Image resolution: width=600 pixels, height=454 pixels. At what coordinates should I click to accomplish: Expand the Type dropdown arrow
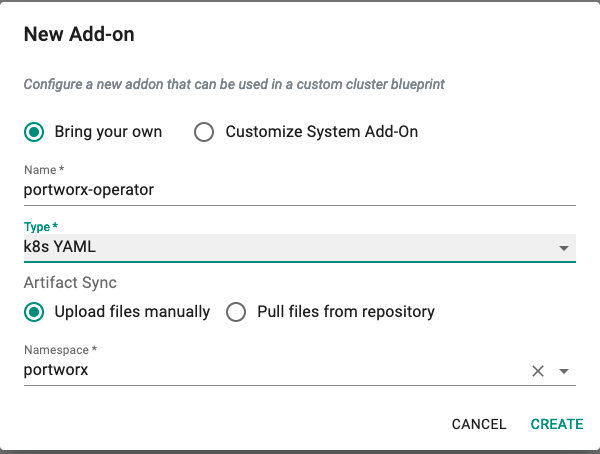pos(564,248)
